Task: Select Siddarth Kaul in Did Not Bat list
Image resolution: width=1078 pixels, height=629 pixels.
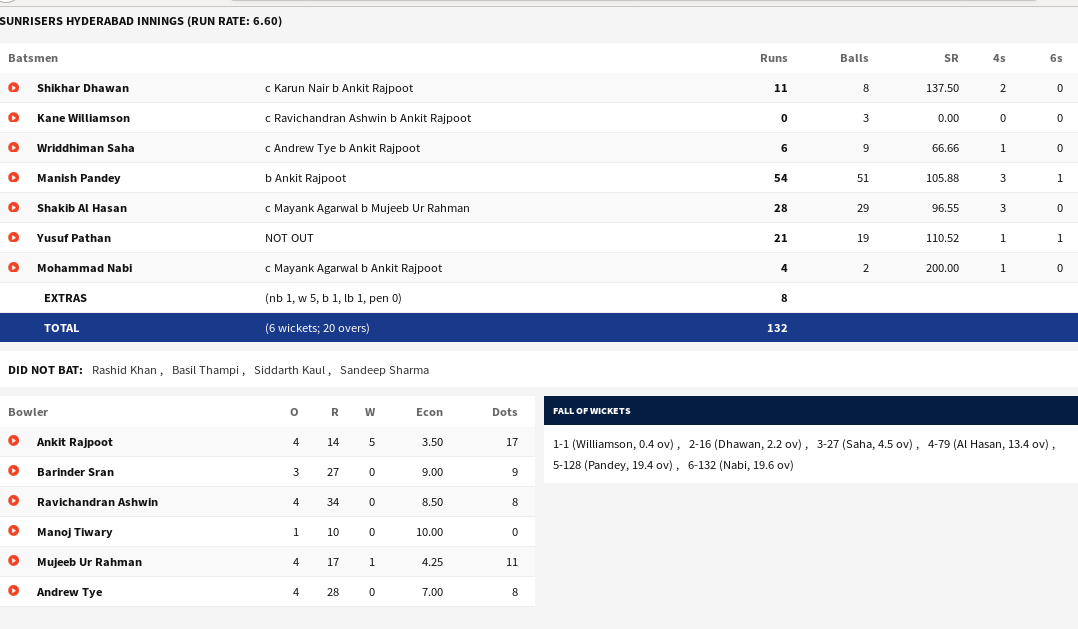Action: pos(289,370)
